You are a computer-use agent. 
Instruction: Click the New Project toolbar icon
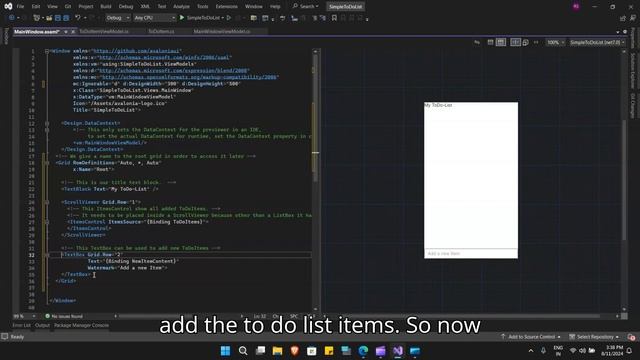37,18
